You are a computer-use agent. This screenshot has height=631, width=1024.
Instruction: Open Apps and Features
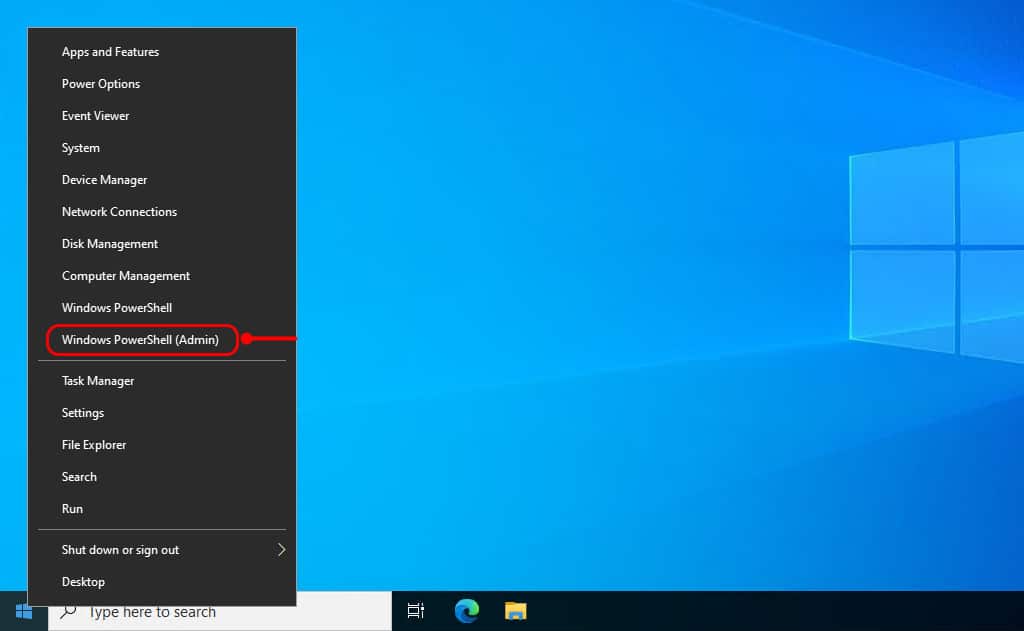point(162,52)
